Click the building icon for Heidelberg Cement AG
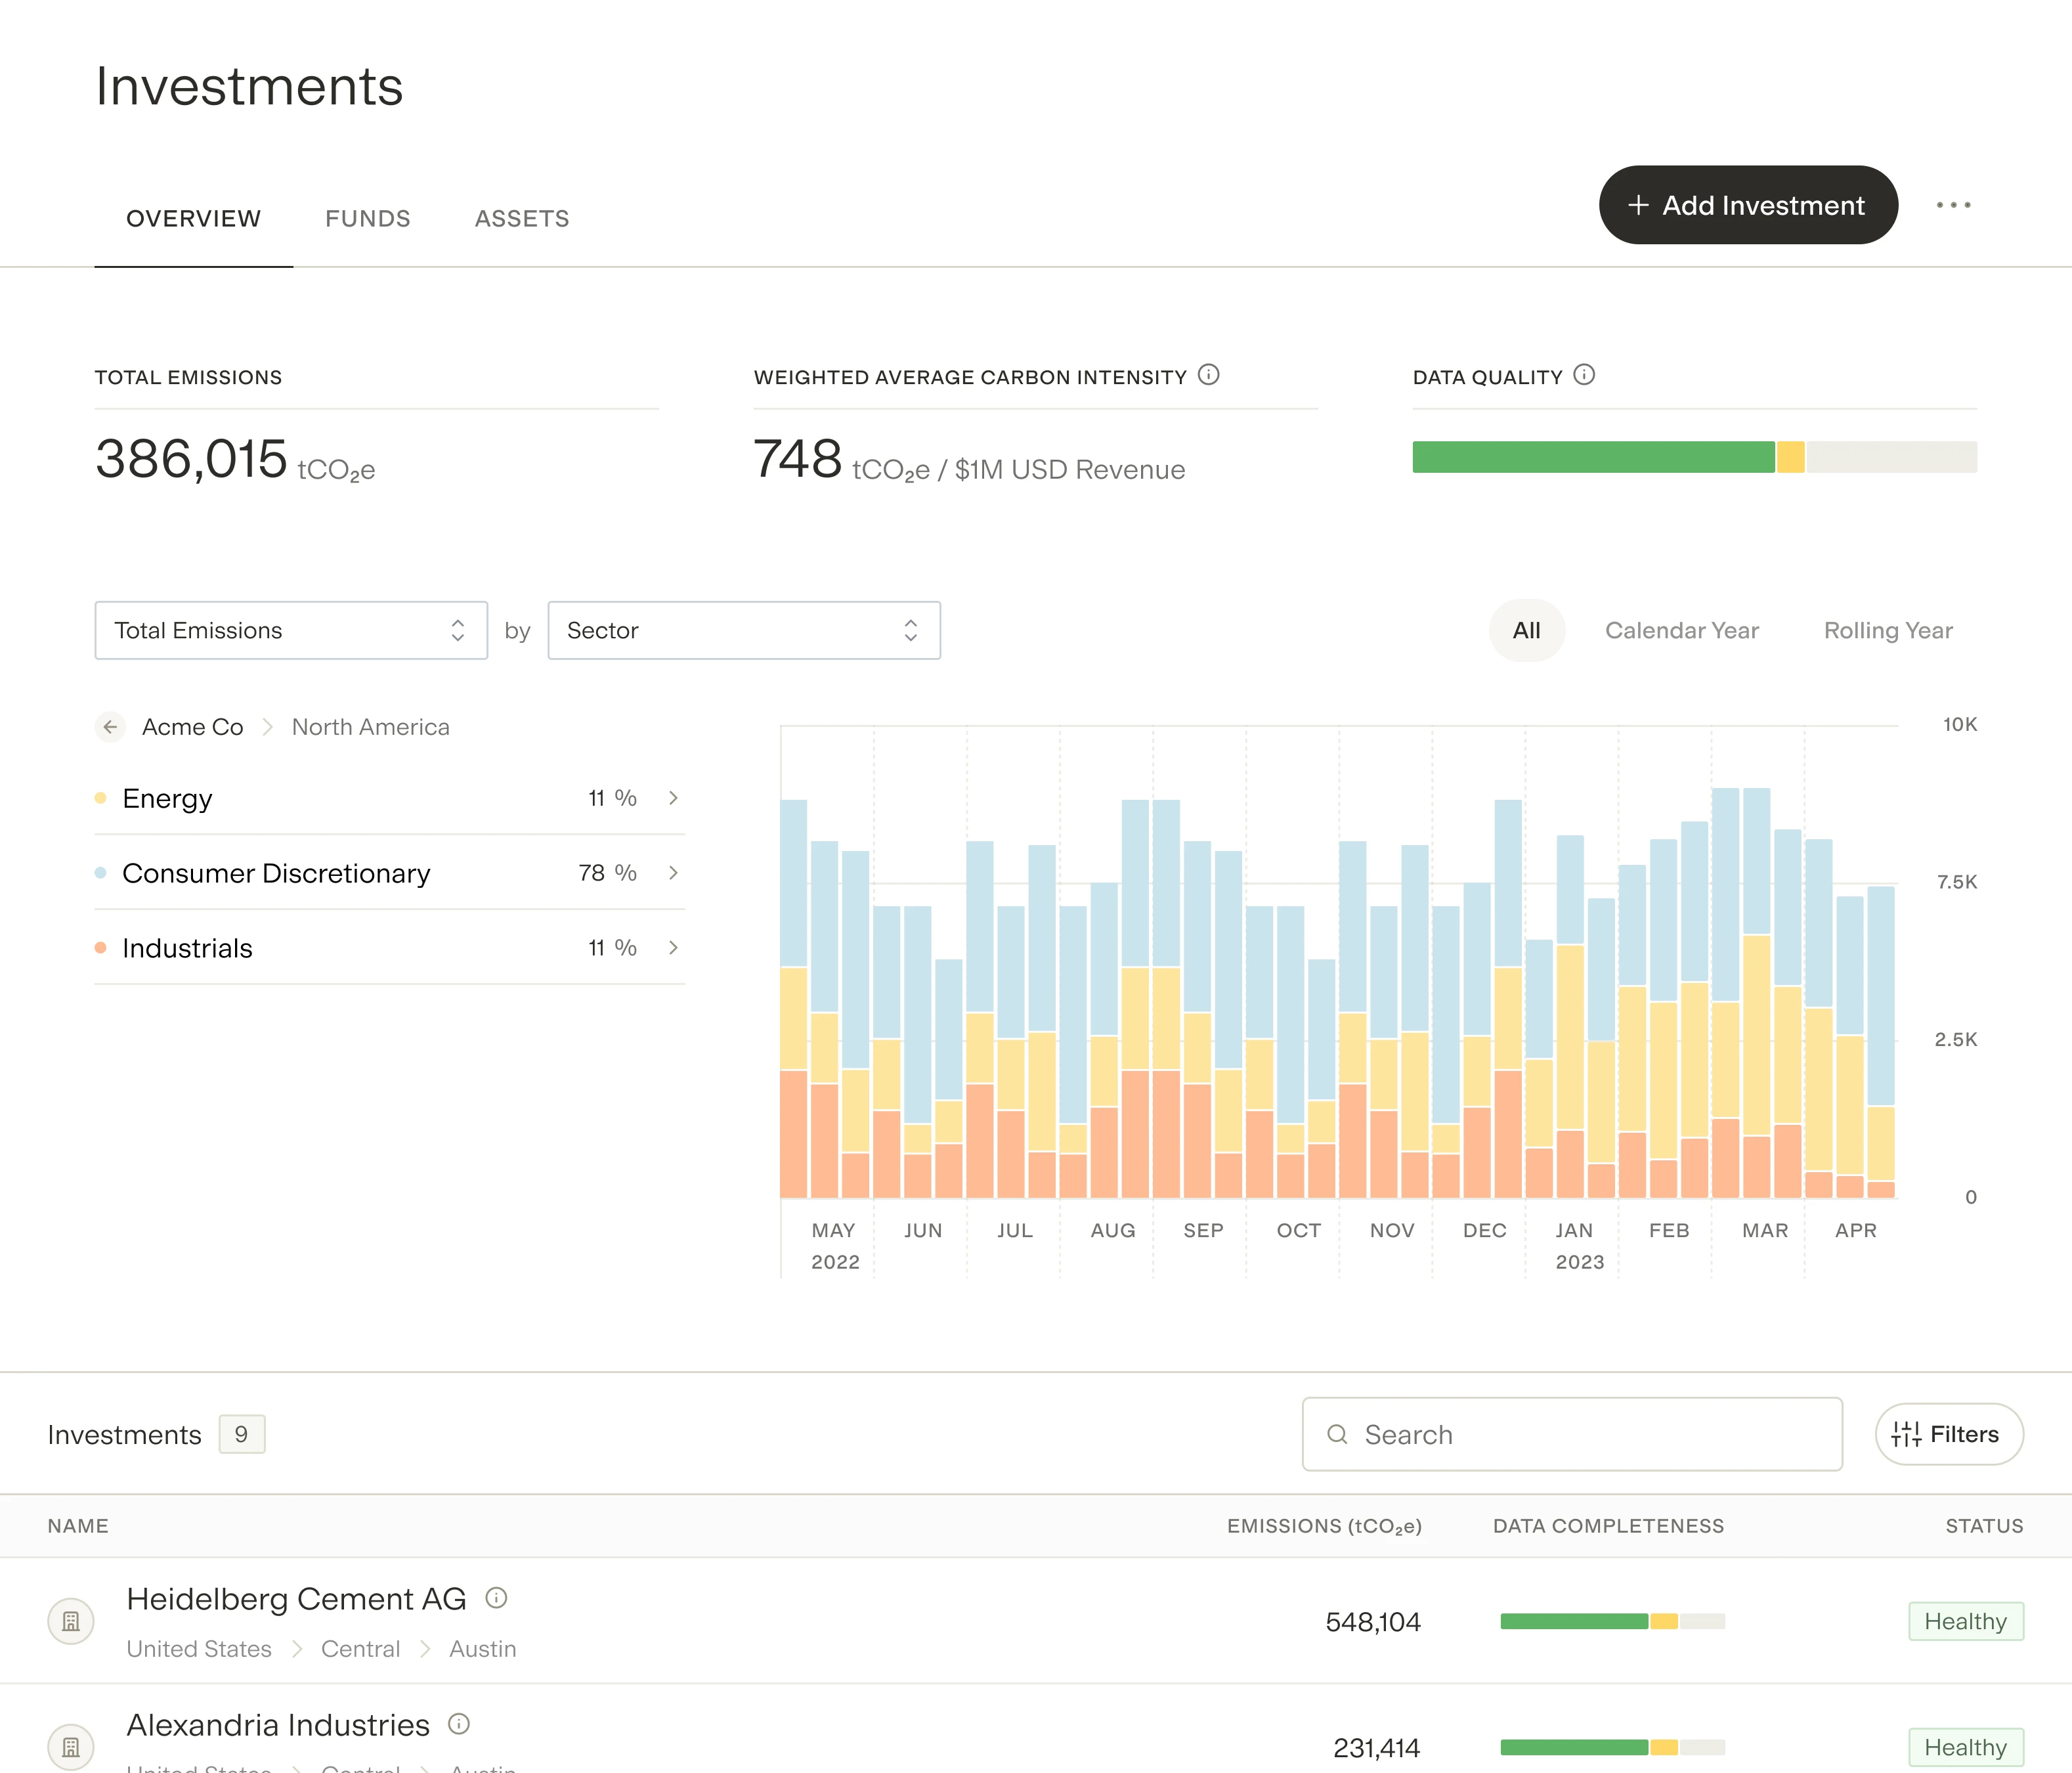 click(71, 1621)
